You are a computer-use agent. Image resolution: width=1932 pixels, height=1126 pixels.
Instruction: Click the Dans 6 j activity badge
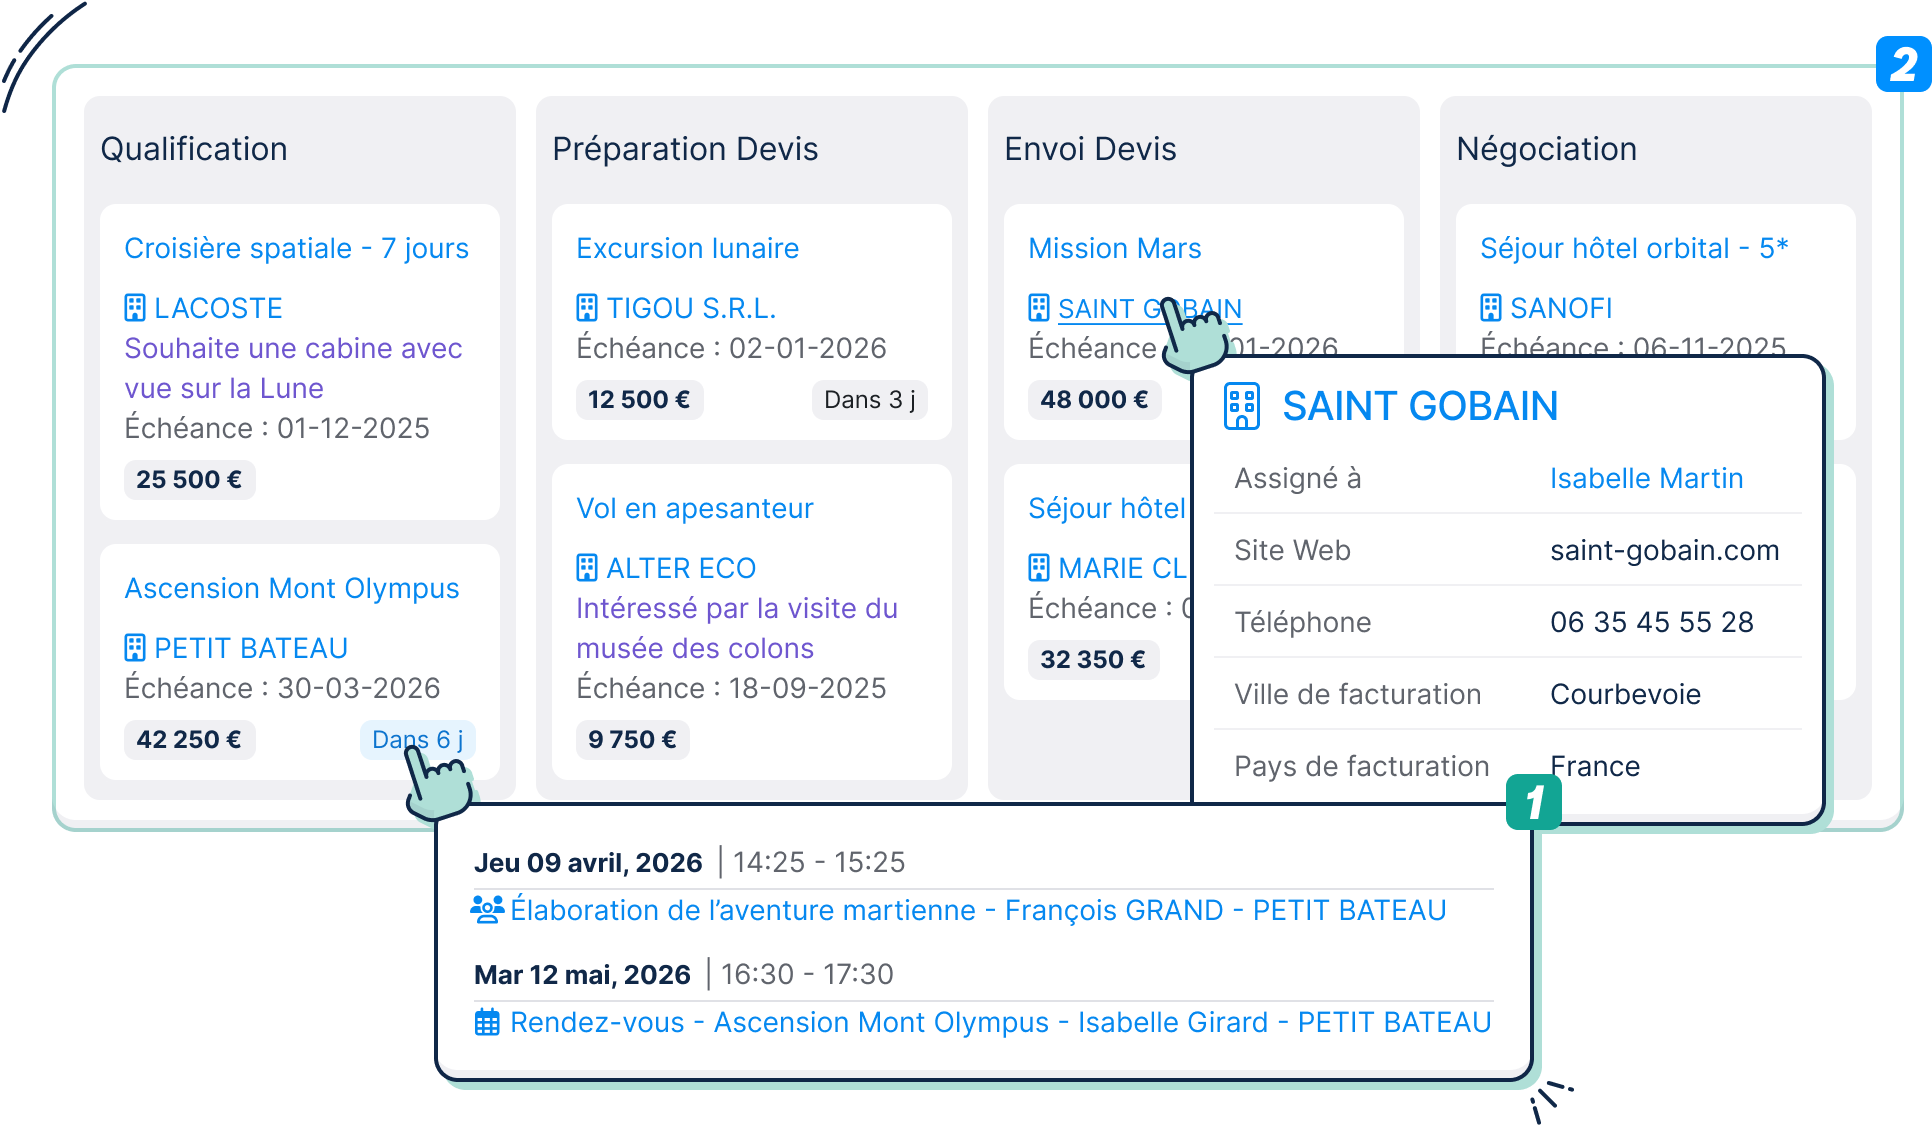tap(417, 740)
